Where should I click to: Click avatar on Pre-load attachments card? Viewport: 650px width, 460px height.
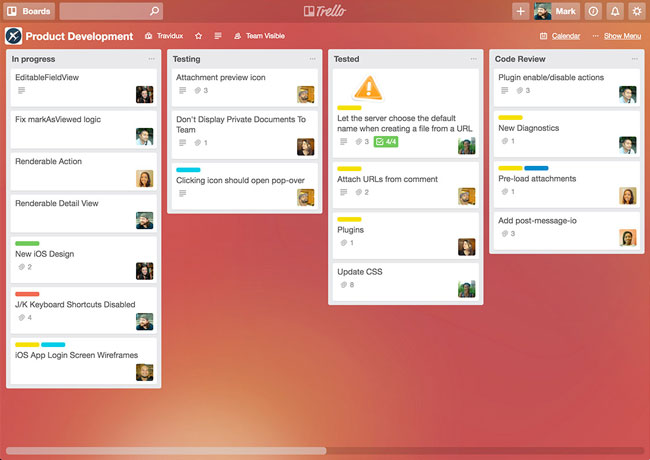tap(628, 196)
